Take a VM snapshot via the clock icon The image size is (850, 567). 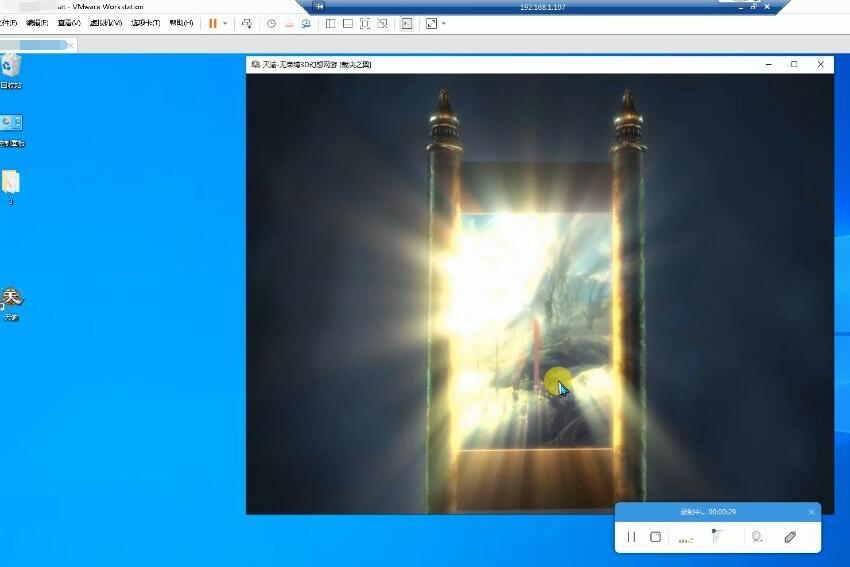pyautogui.click(x=272, y=23)
